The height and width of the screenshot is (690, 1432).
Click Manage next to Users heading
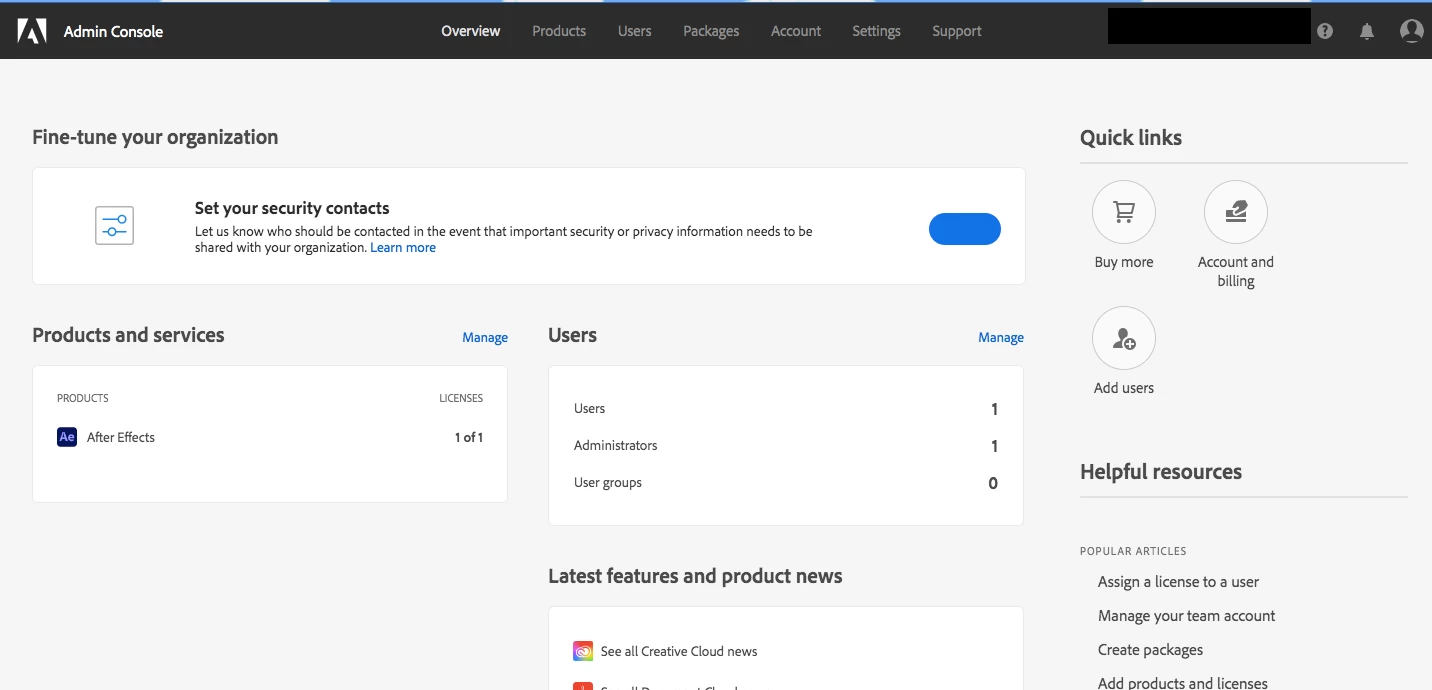[x=1001, y=338]
